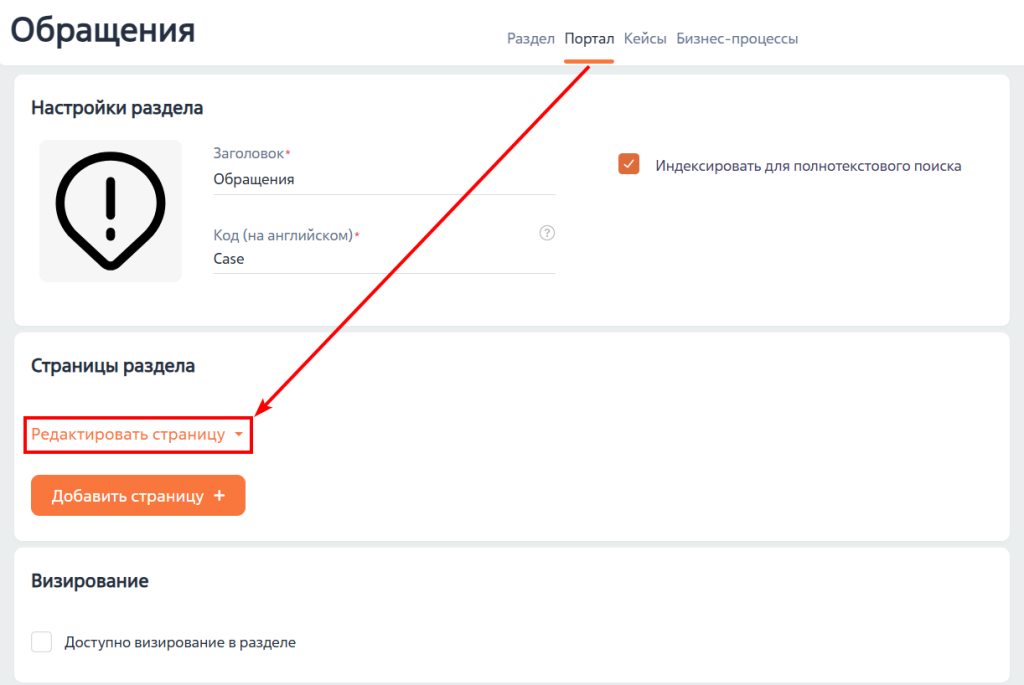
Task: Enable Доступно визирование в разделе checkbox
Action: coord(42,642)
